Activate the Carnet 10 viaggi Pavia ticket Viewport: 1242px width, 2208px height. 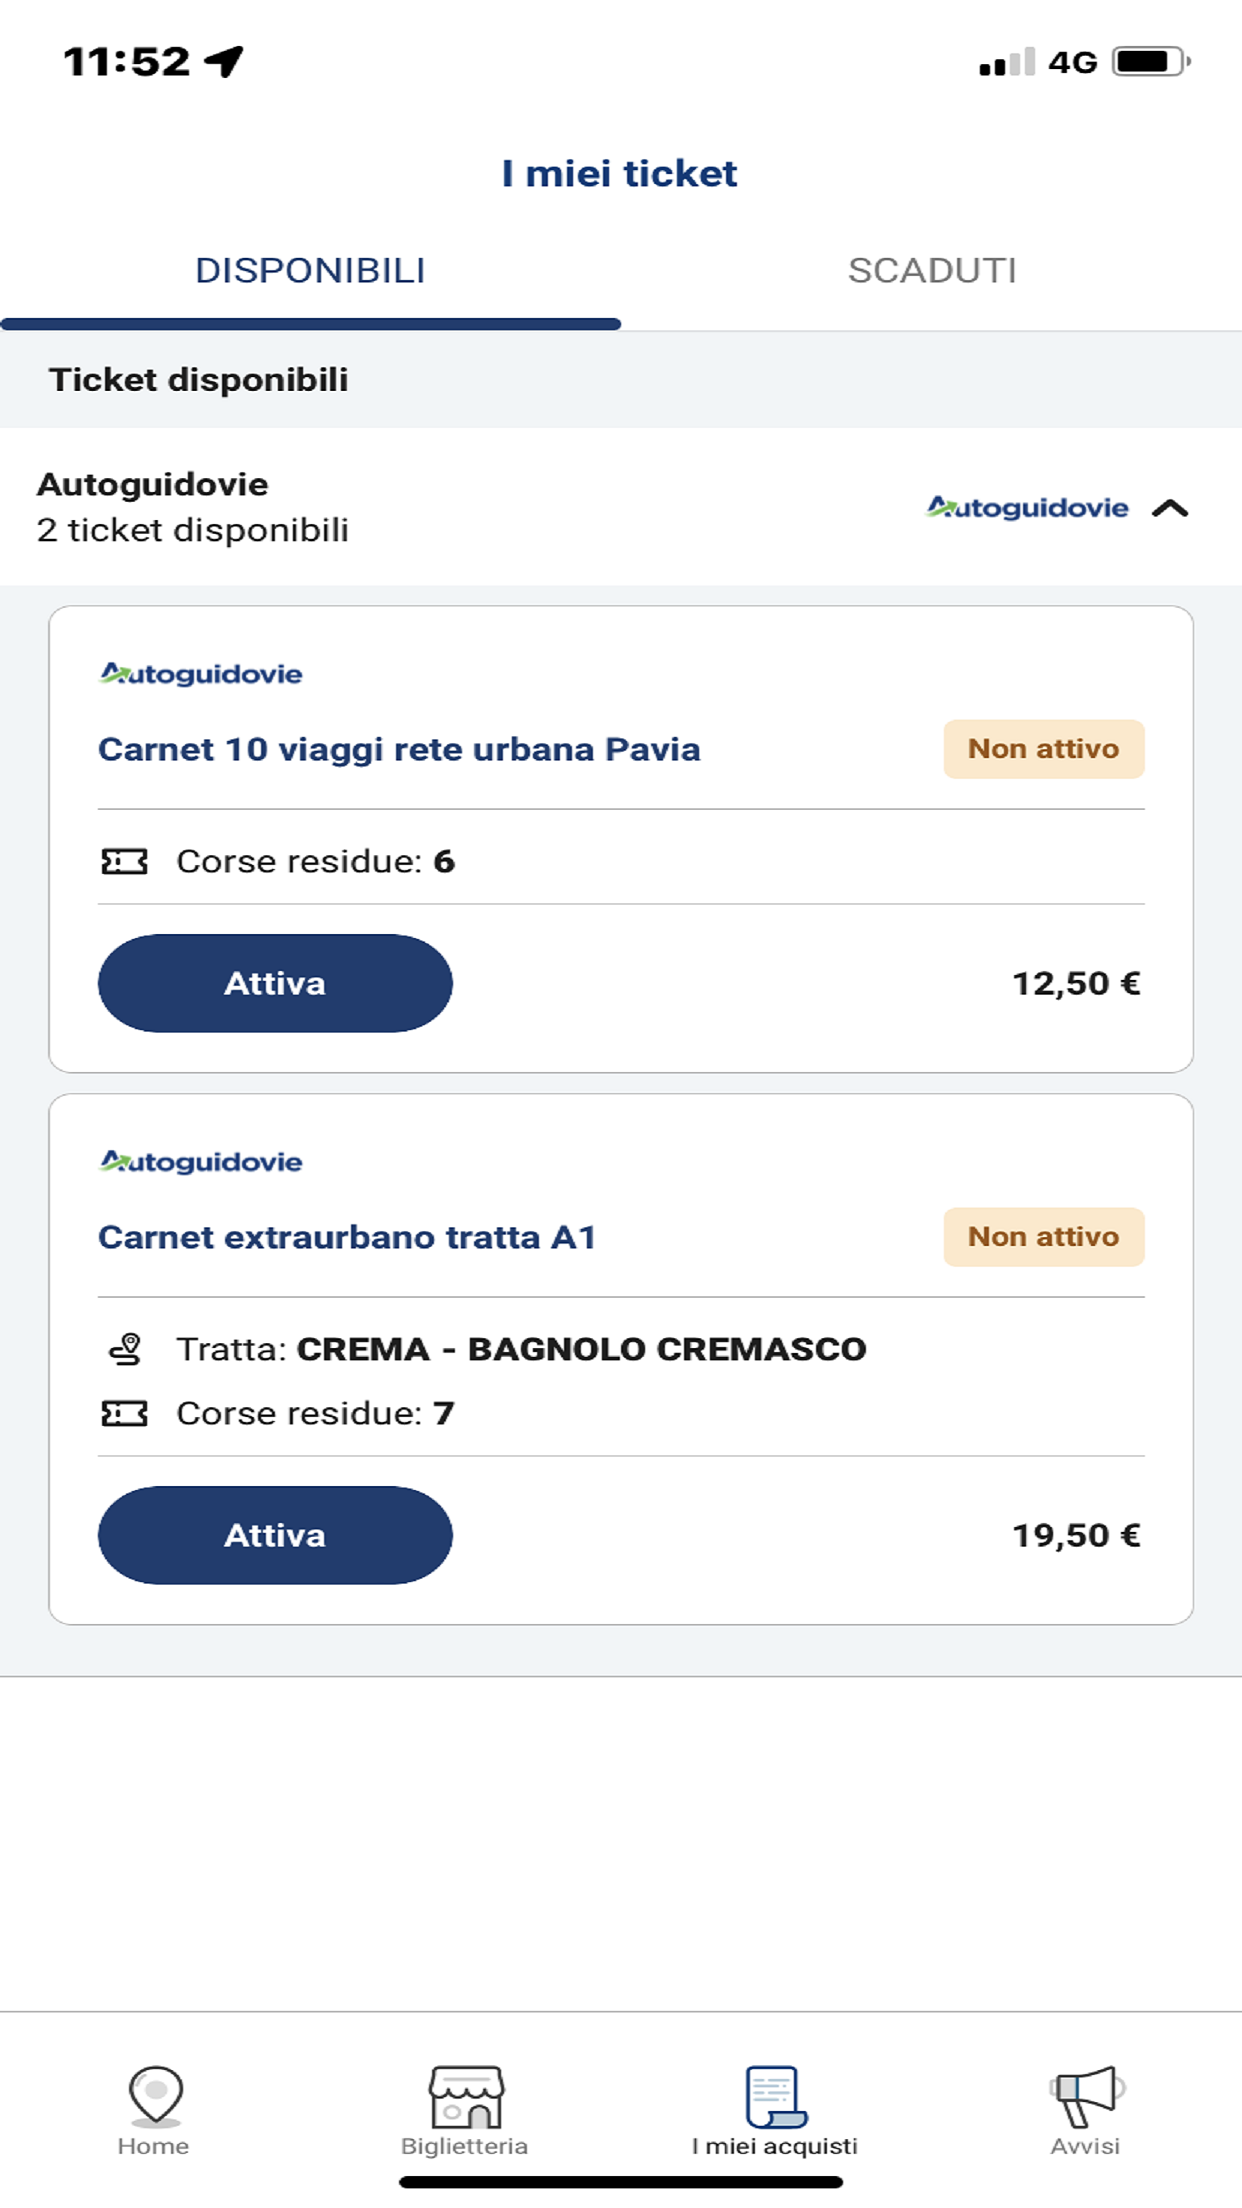[x=275, y=983]
